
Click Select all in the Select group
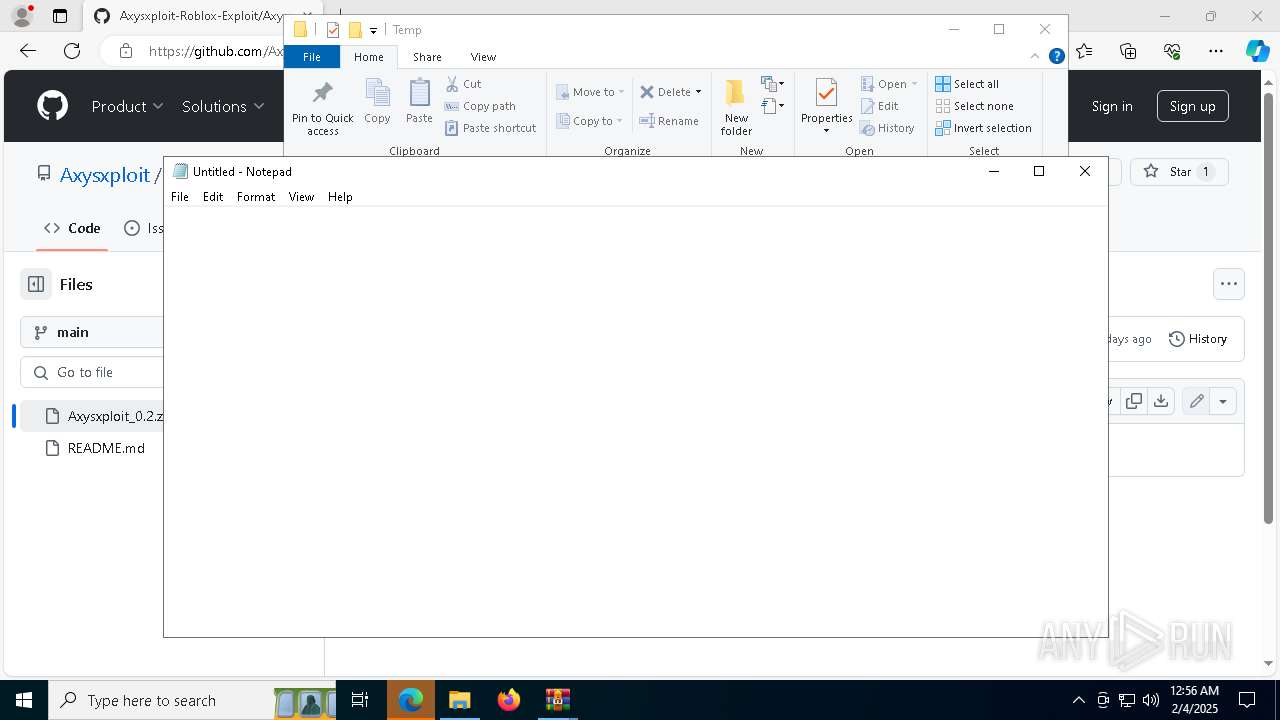pyautogui.click(x=967, y=84)
